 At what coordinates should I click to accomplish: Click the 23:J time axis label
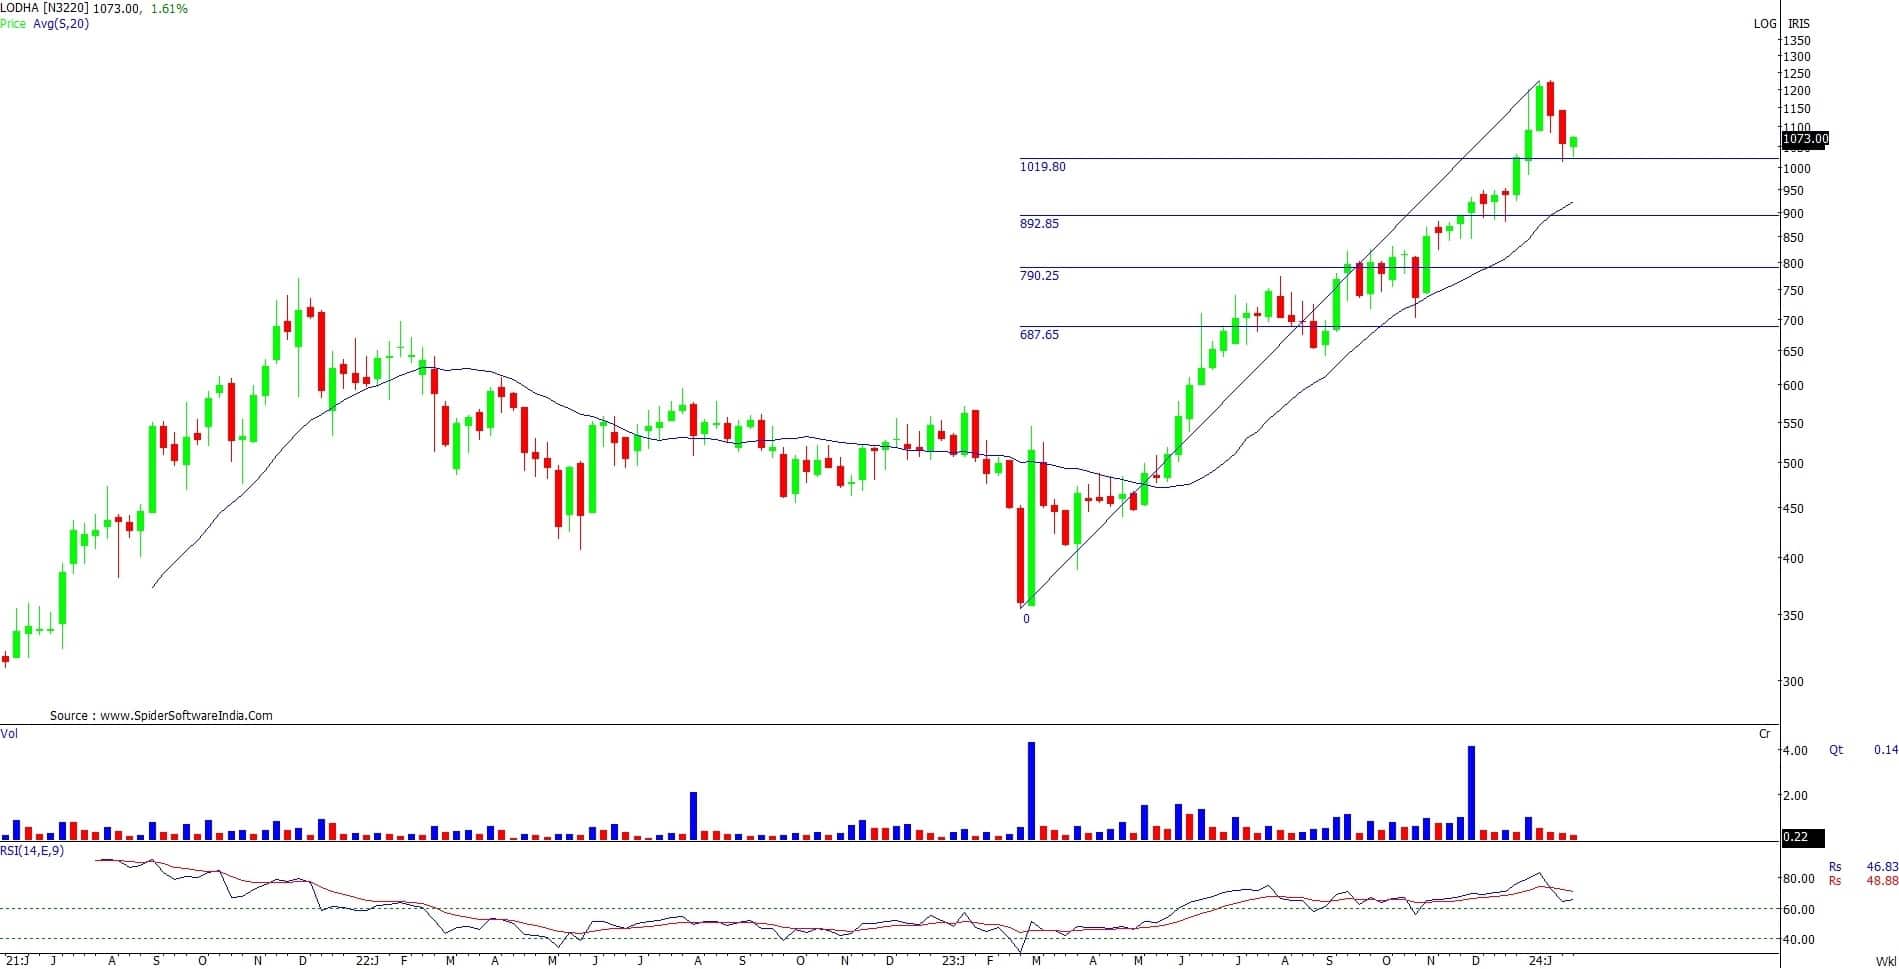click(954, 961)
